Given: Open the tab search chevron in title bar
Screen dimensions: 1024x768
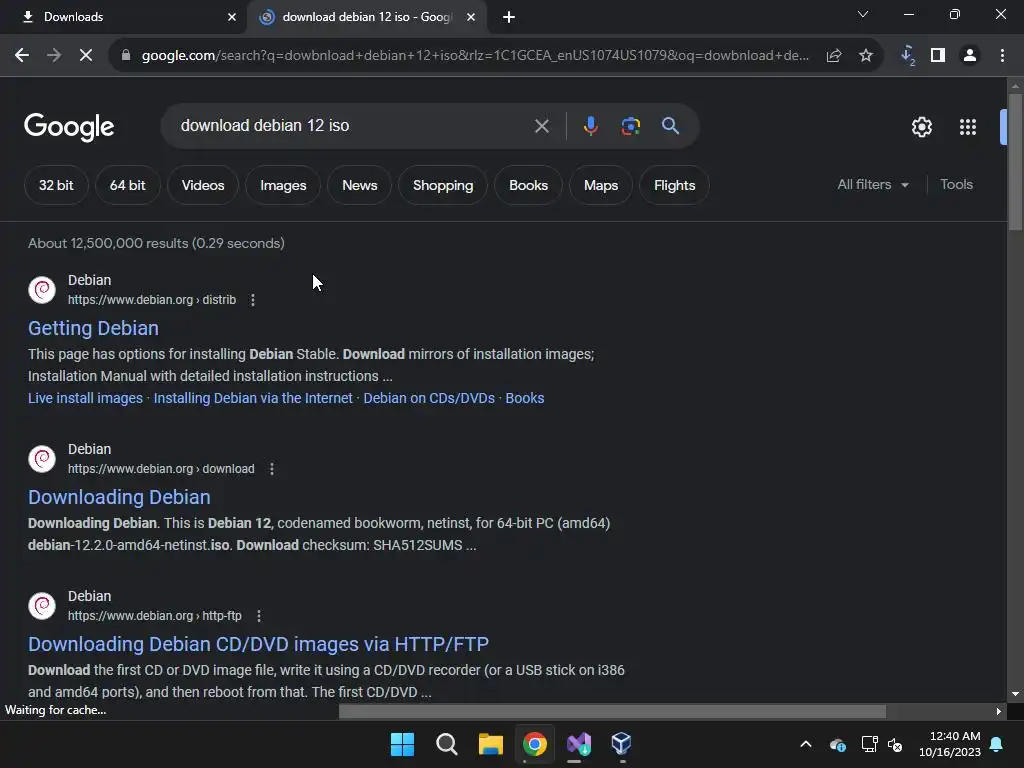Looking at the screenshot, I should [x=863, y=14].
